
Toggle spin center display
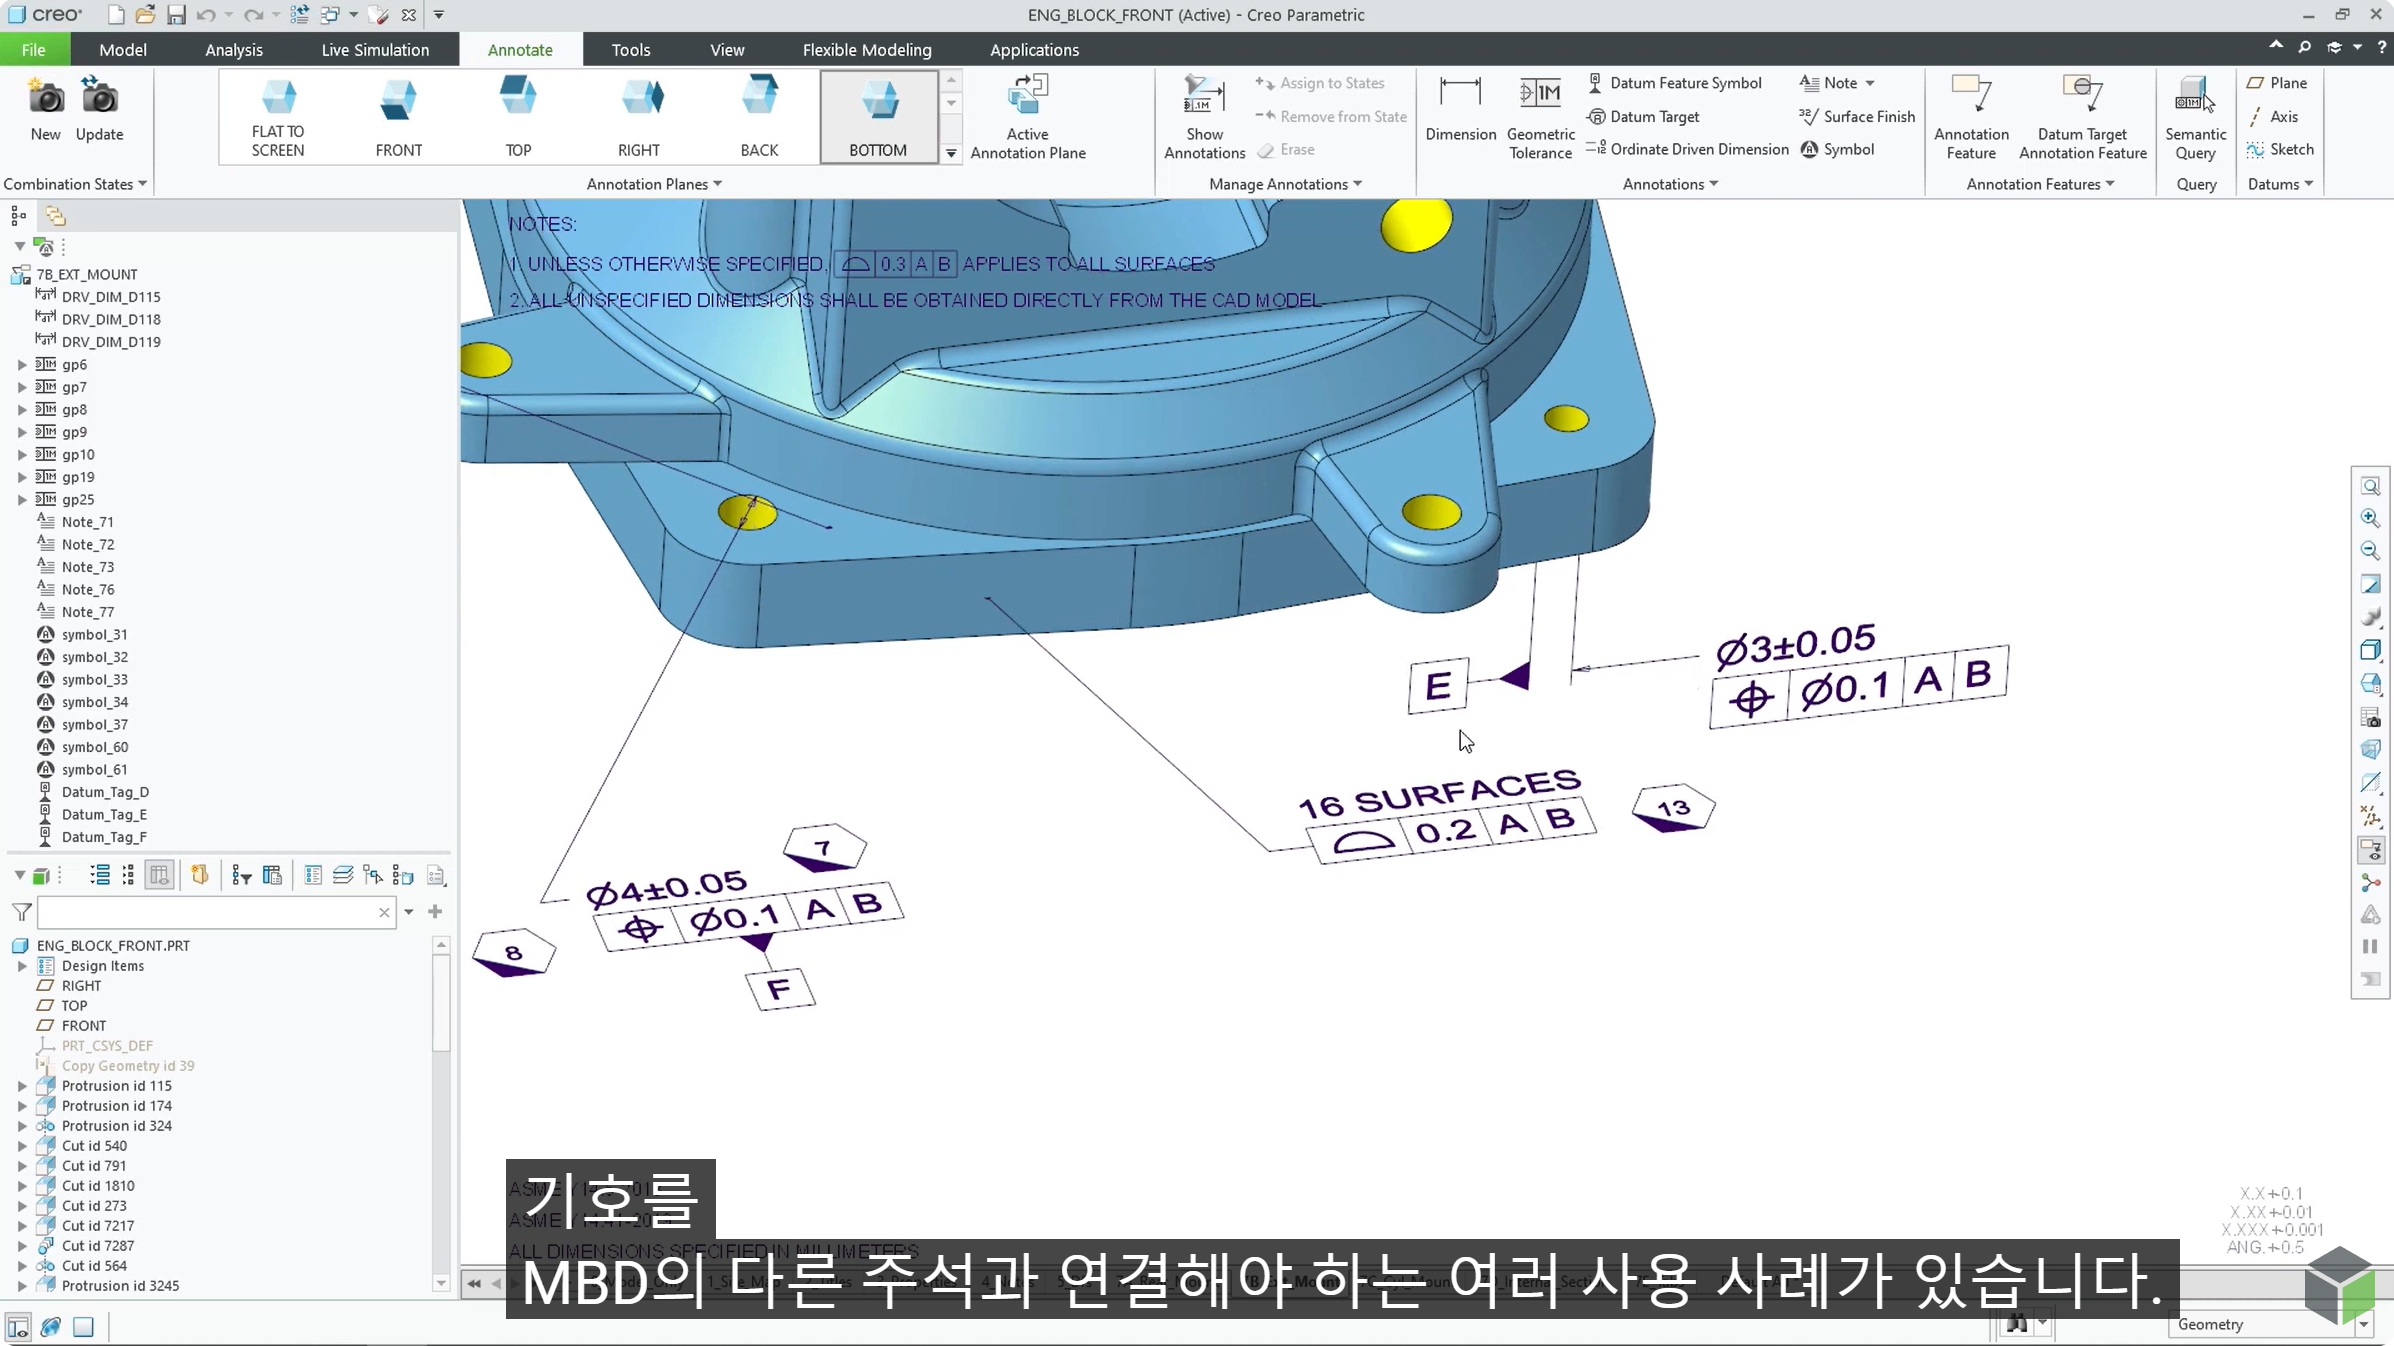click(x=2370, y=883)
